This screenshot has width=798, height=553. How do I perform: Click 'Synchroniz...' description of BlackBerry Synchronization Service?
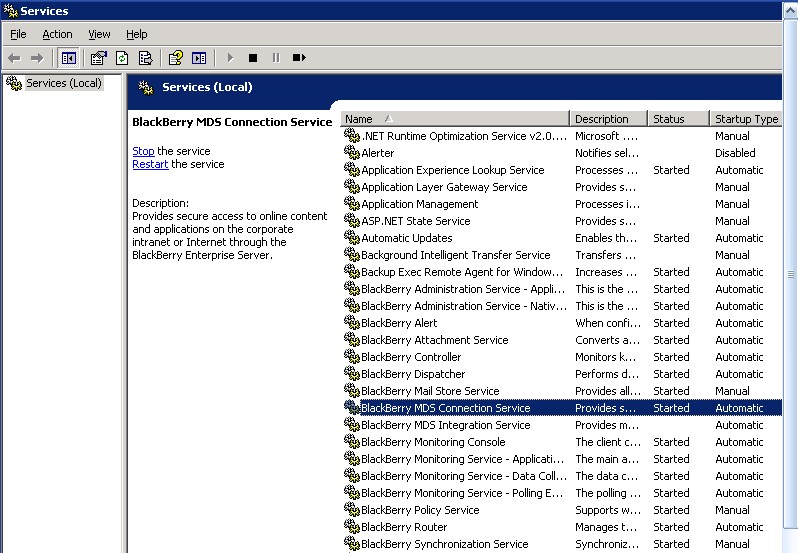(607, 544)
